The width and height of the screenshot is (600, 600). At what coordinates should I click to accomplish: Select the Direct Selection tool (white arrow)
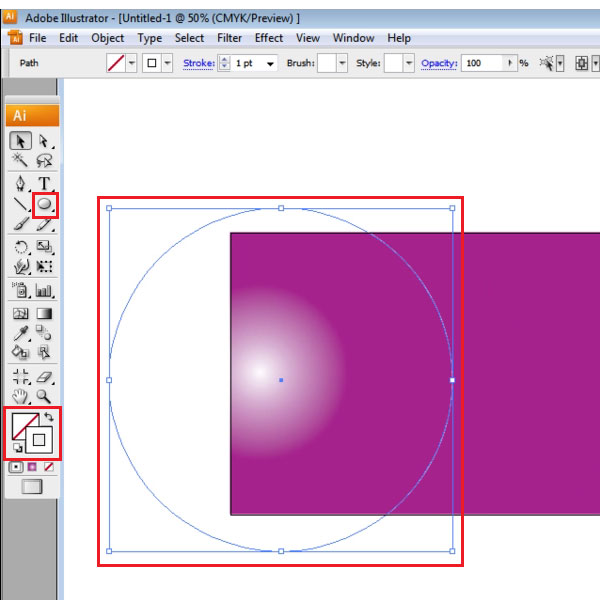[44, 141]
